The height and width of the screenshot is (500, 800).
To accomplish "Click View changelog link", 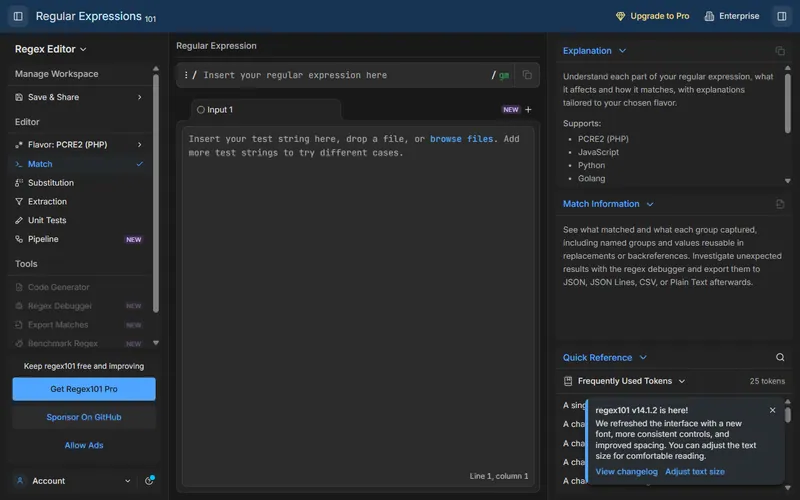I will [626, 471].
